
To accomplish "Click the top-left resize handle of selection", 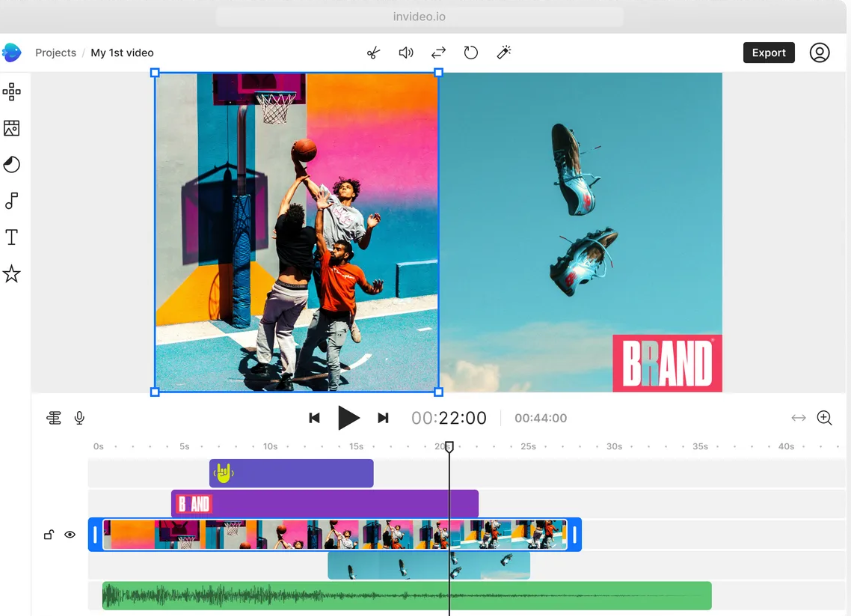I will coord(155,73).
